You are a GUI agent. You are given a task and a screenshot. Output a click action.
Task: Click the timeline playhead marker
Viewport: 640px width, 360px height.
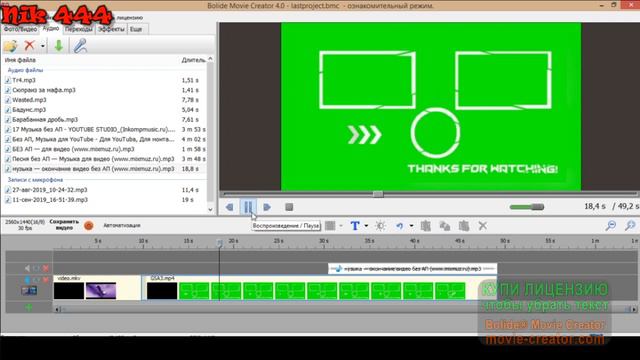(x=219, y=243)
